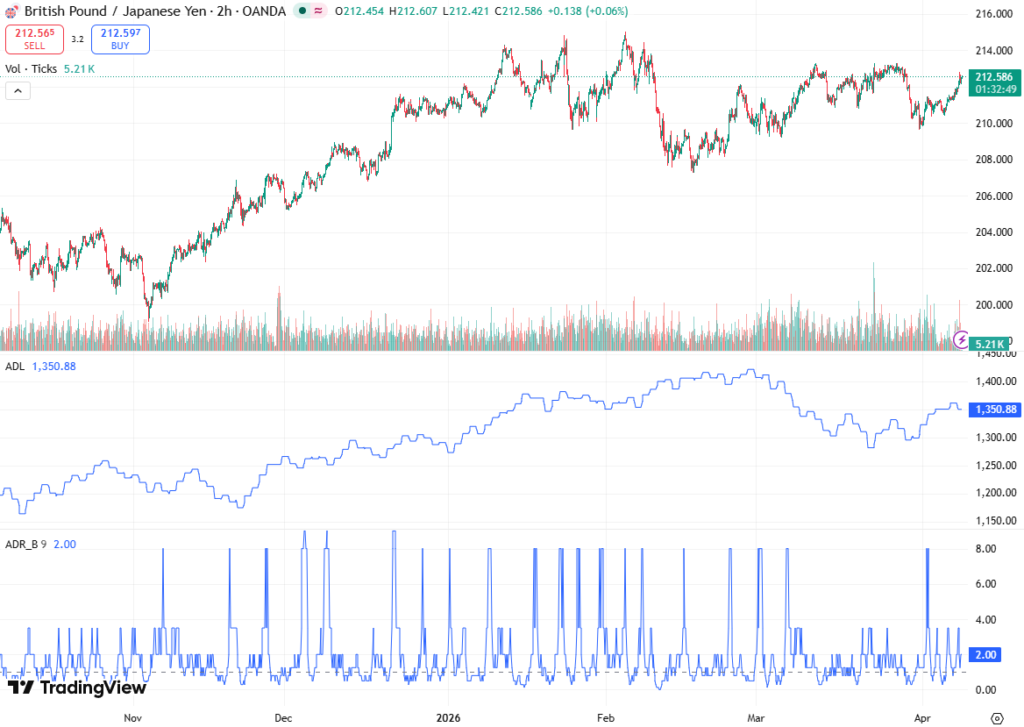Collapse the indicator legend with chevron

(x=19, y=90)
